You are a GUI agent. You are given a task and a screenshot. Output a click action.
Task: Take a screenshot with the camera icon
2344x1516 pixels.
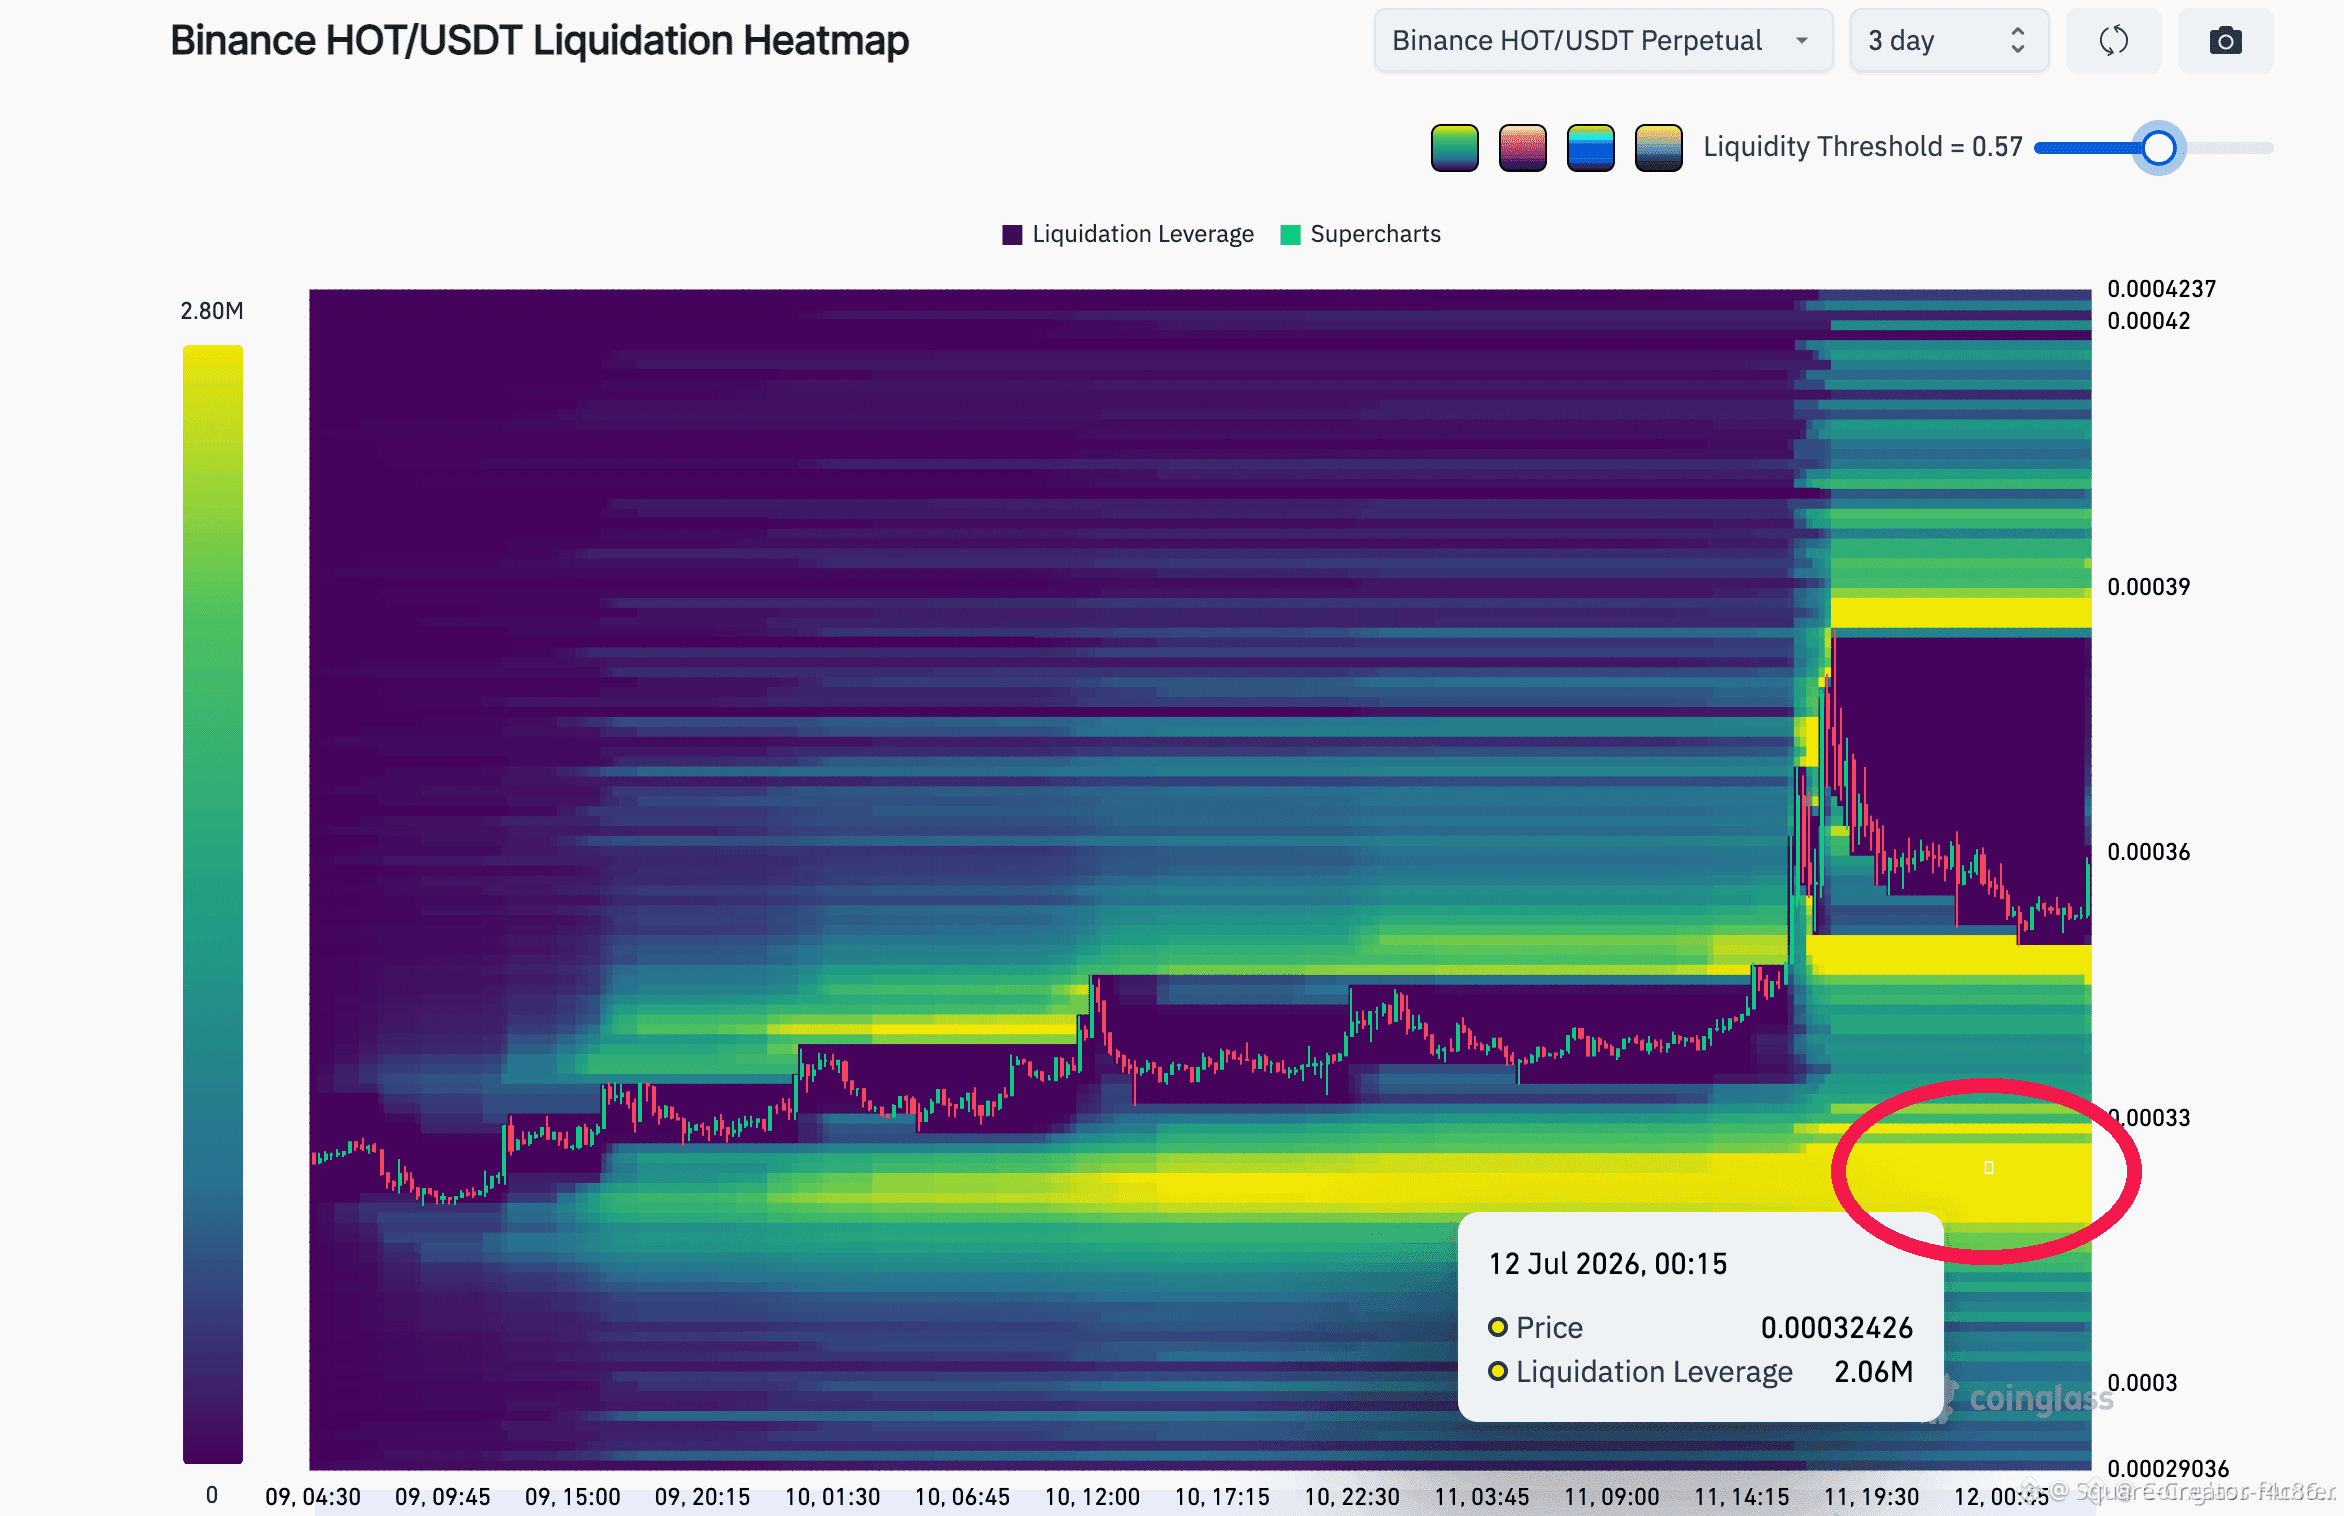pyautogui.click(x=2225, y=41)
